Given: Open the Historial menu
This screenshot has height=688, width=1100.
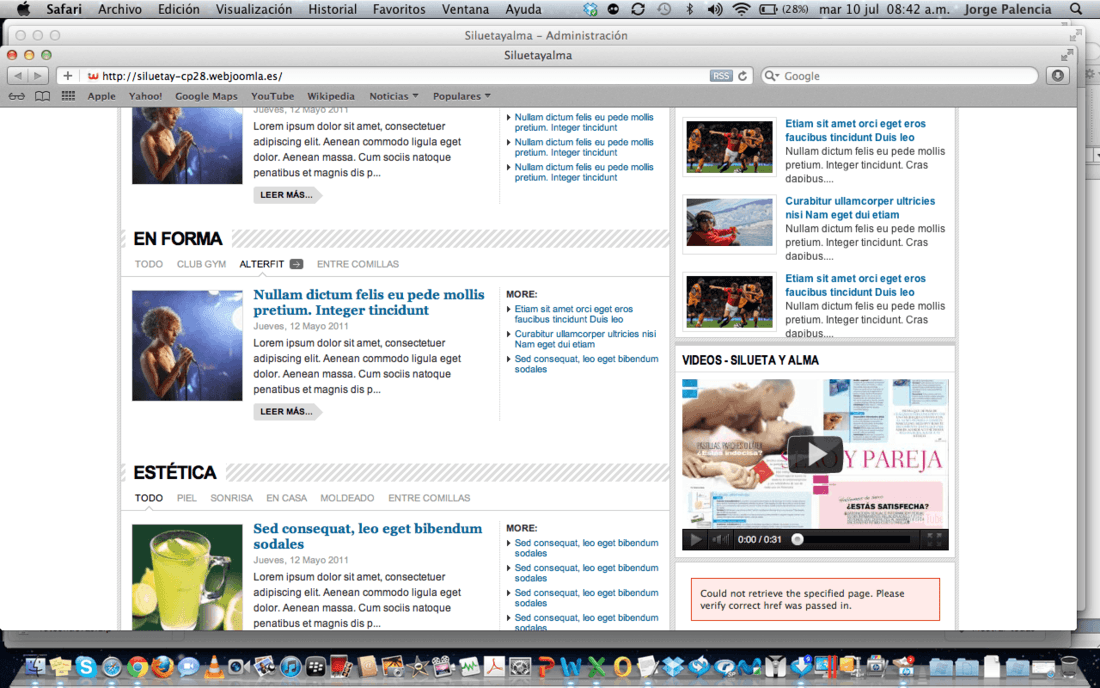Looking at the screenshot, I should [333, 9].
